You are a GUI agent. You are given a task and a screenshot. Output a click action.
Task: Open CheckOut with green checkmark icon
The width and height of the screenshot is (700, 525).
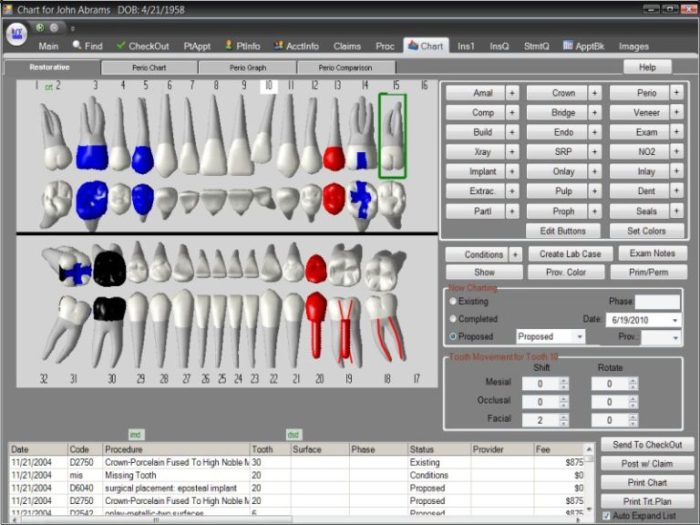(x=121, y=45)
